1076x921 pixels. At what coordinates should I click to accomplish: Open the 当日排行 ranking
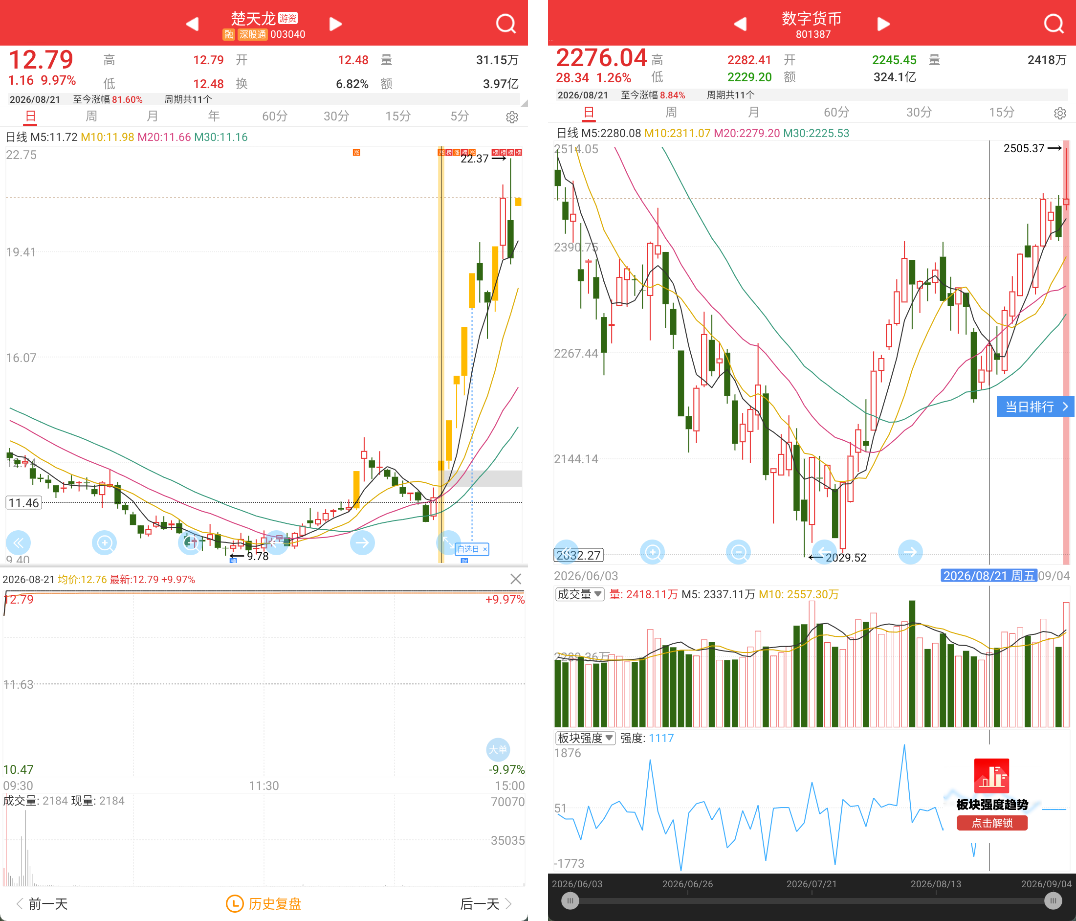pyautogui.click(x=1036, y=407)
